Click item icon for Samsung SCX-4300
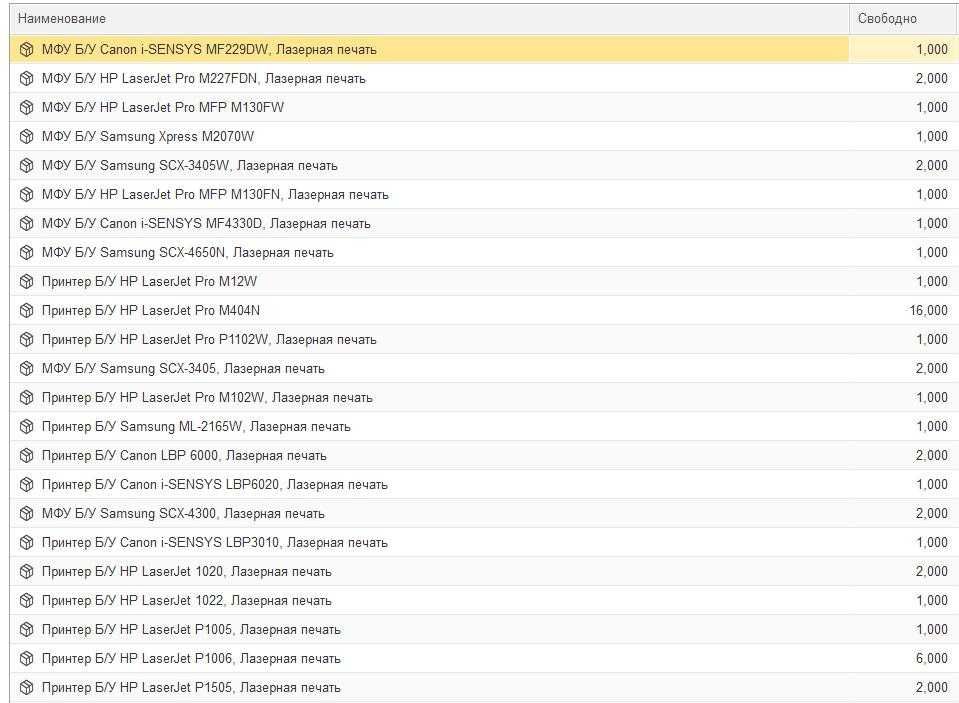Image resolution: width=959 pixels, height=703 pixels. (26, 513)
